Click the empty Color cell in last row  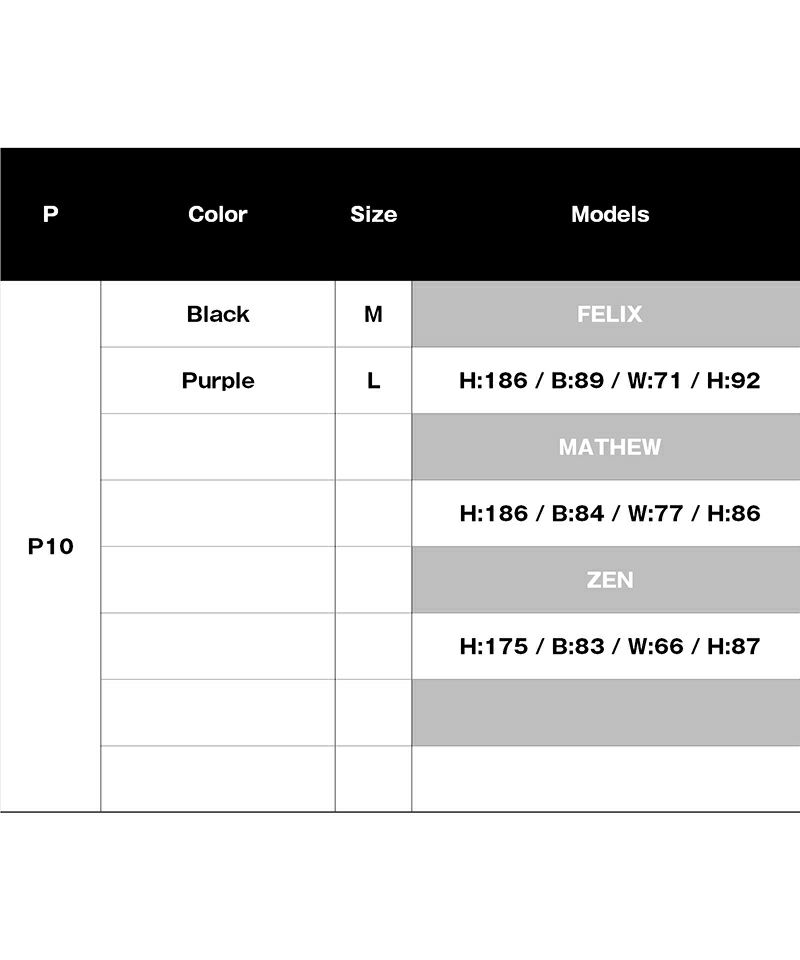217,779
